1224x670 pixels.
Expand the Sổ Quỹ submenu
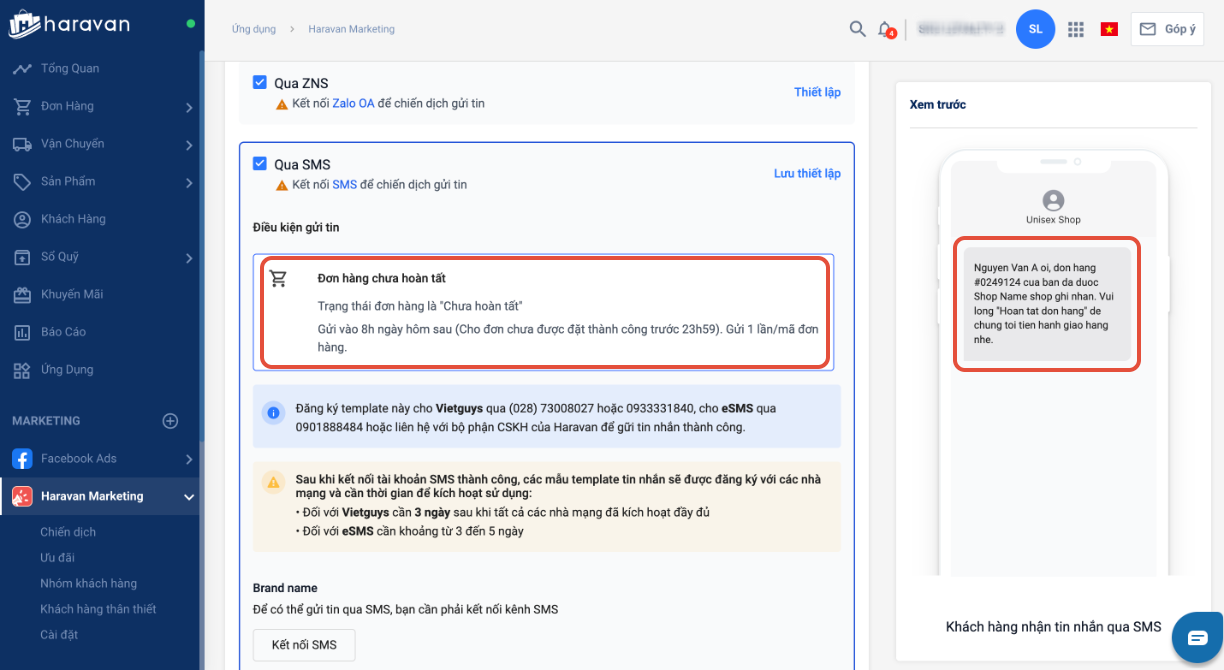[x=189, y=257]
